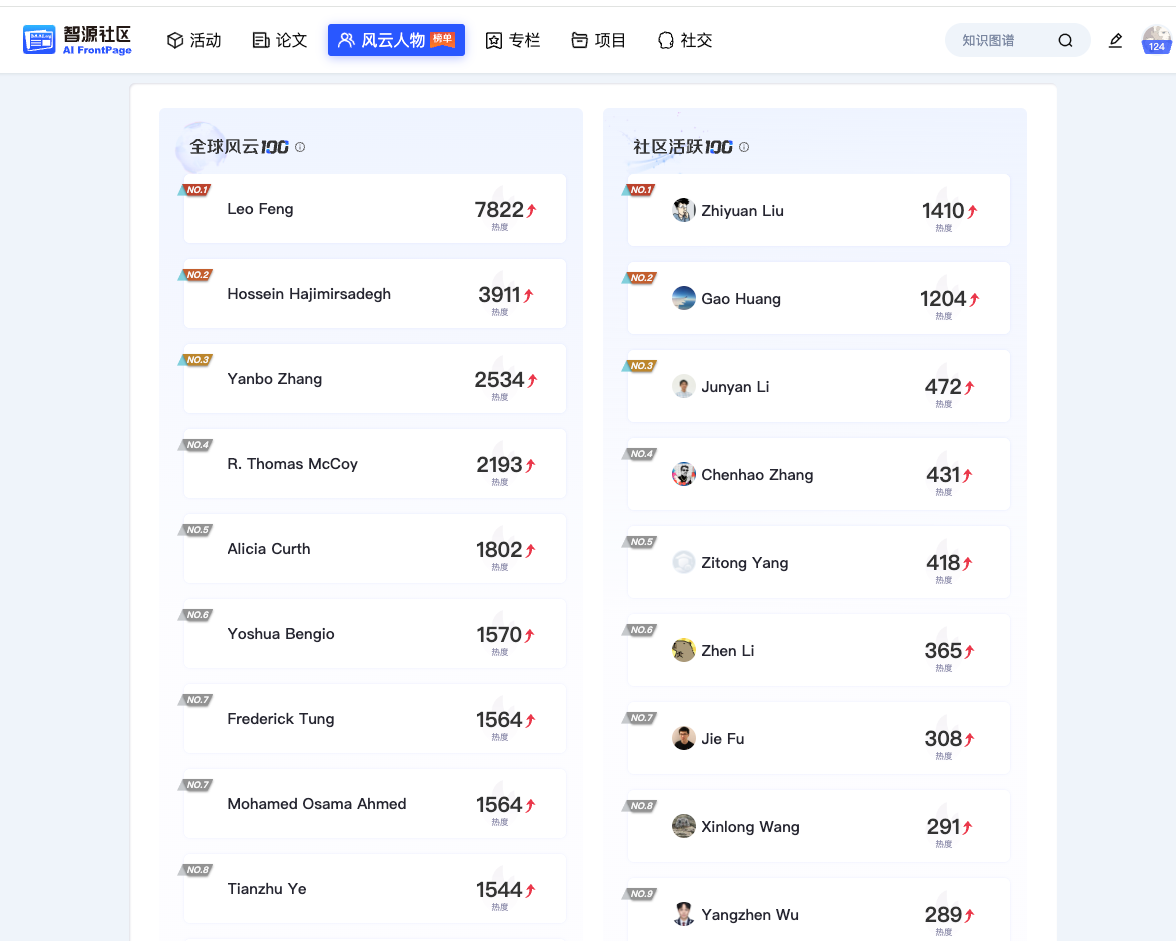Open R. Thomas McCoy's entry

click(374, 463)
